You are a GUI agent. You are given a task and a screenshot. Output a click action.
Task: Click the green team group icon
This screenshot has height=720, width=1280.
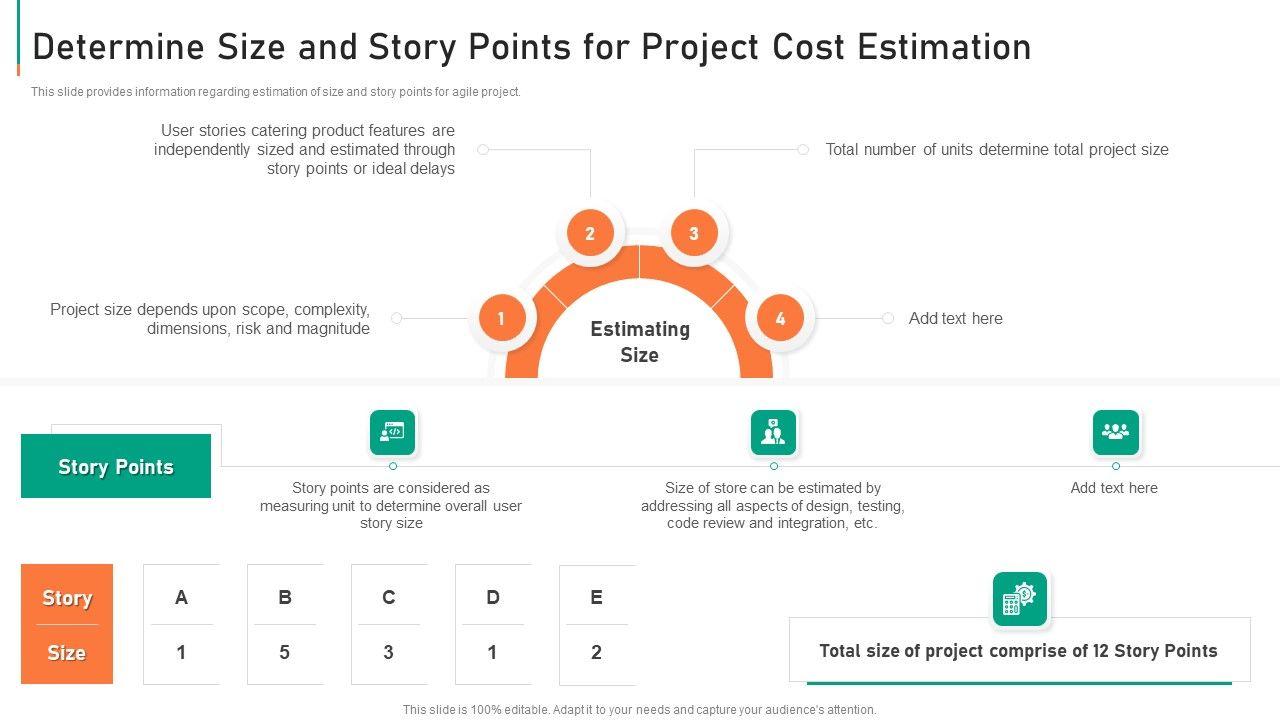click(x=1115, y=432)
